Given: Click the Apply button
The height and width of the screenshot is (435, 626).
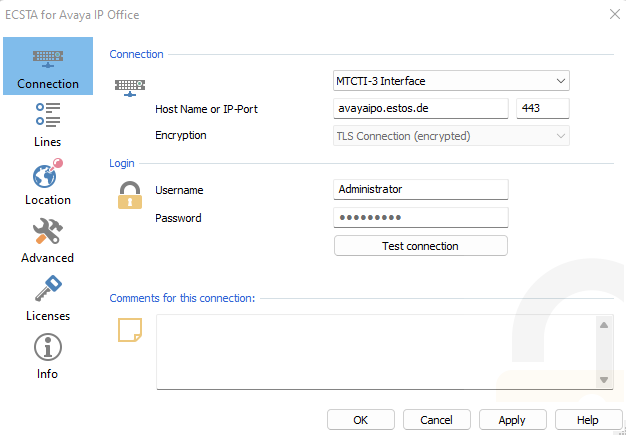Looking at the screenshot, I should (x=513, y=420).
